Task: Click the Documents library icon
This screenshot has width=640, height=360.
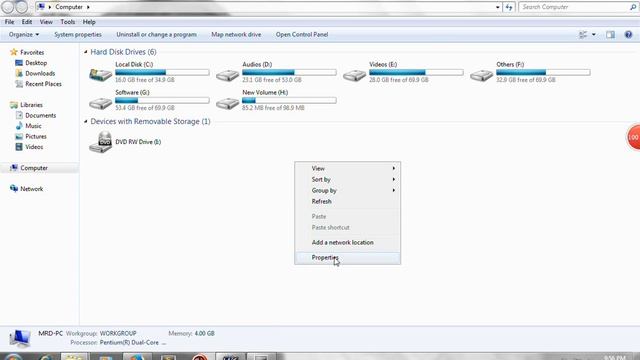Action: tap(19, 116)
